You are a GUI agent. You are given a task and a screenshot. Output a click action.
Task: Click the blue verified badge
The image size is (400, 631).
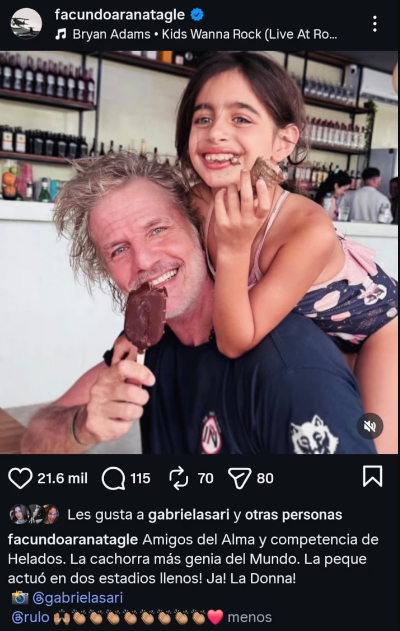tap(197, 15)
